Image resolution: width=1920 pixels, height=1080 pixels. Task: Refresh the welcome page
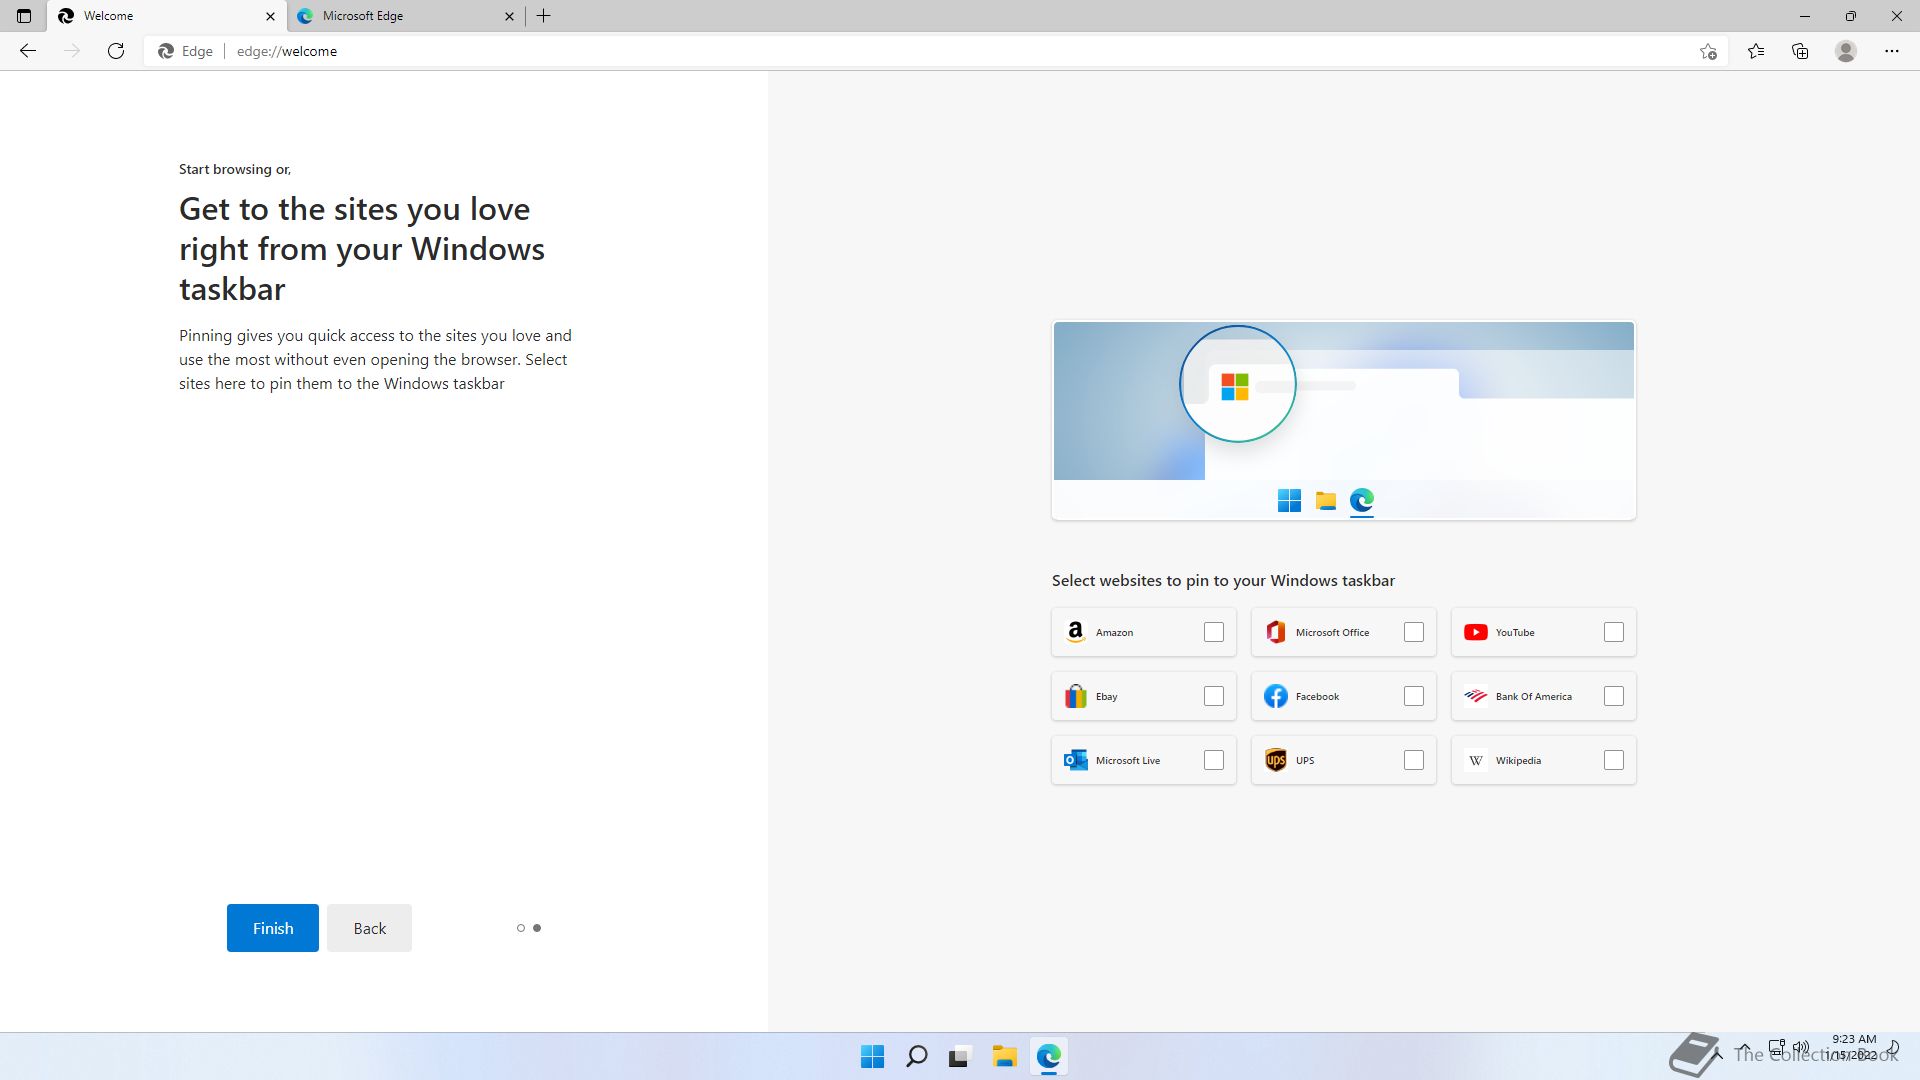click(x=116, y=51)
